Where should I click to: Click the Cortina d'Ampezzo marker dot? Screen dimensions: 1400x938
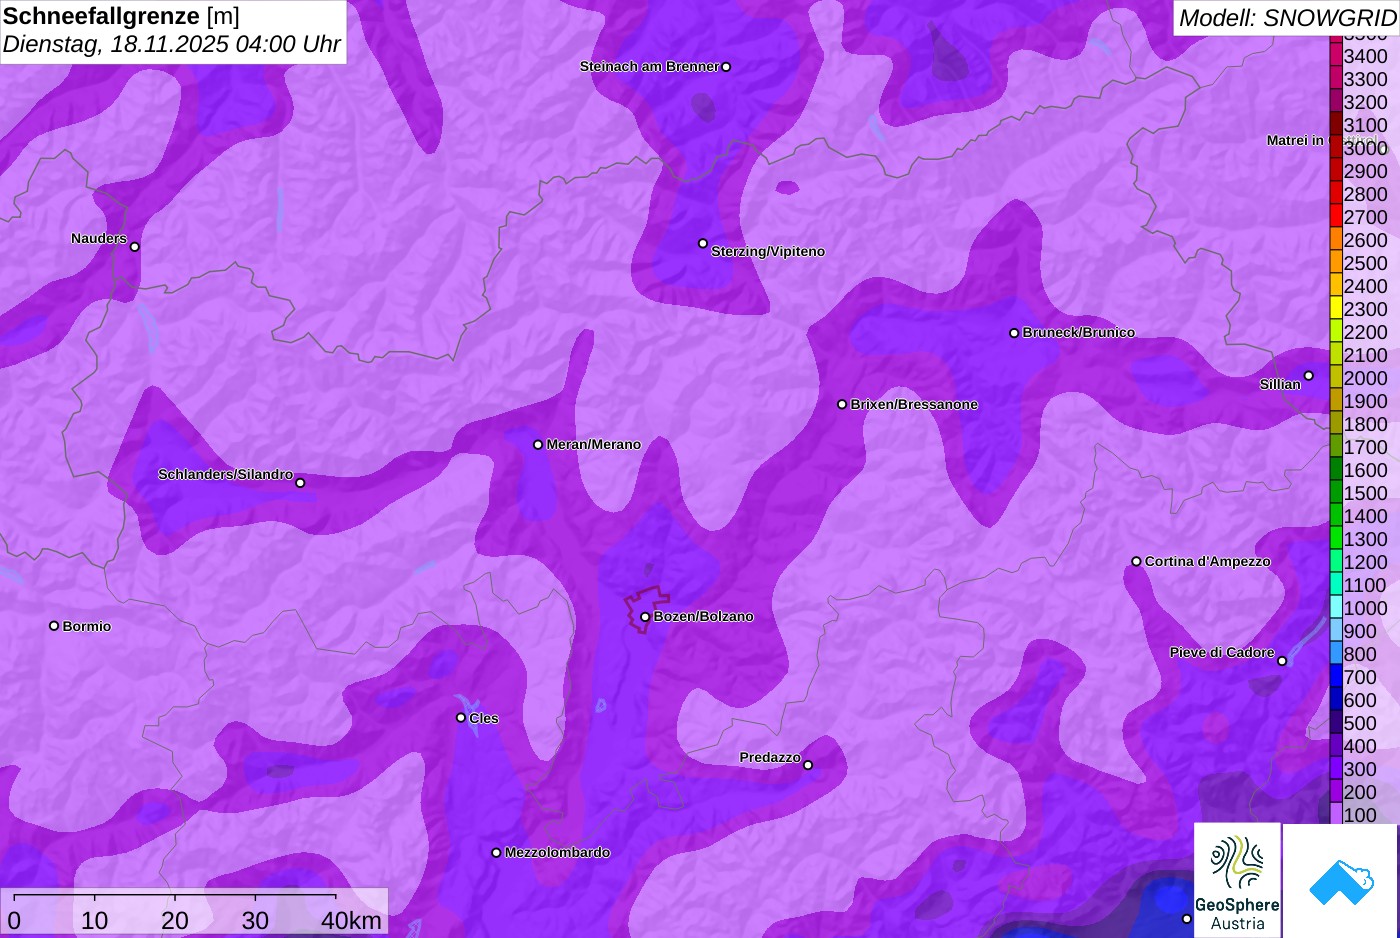(x=1136, y=561)
